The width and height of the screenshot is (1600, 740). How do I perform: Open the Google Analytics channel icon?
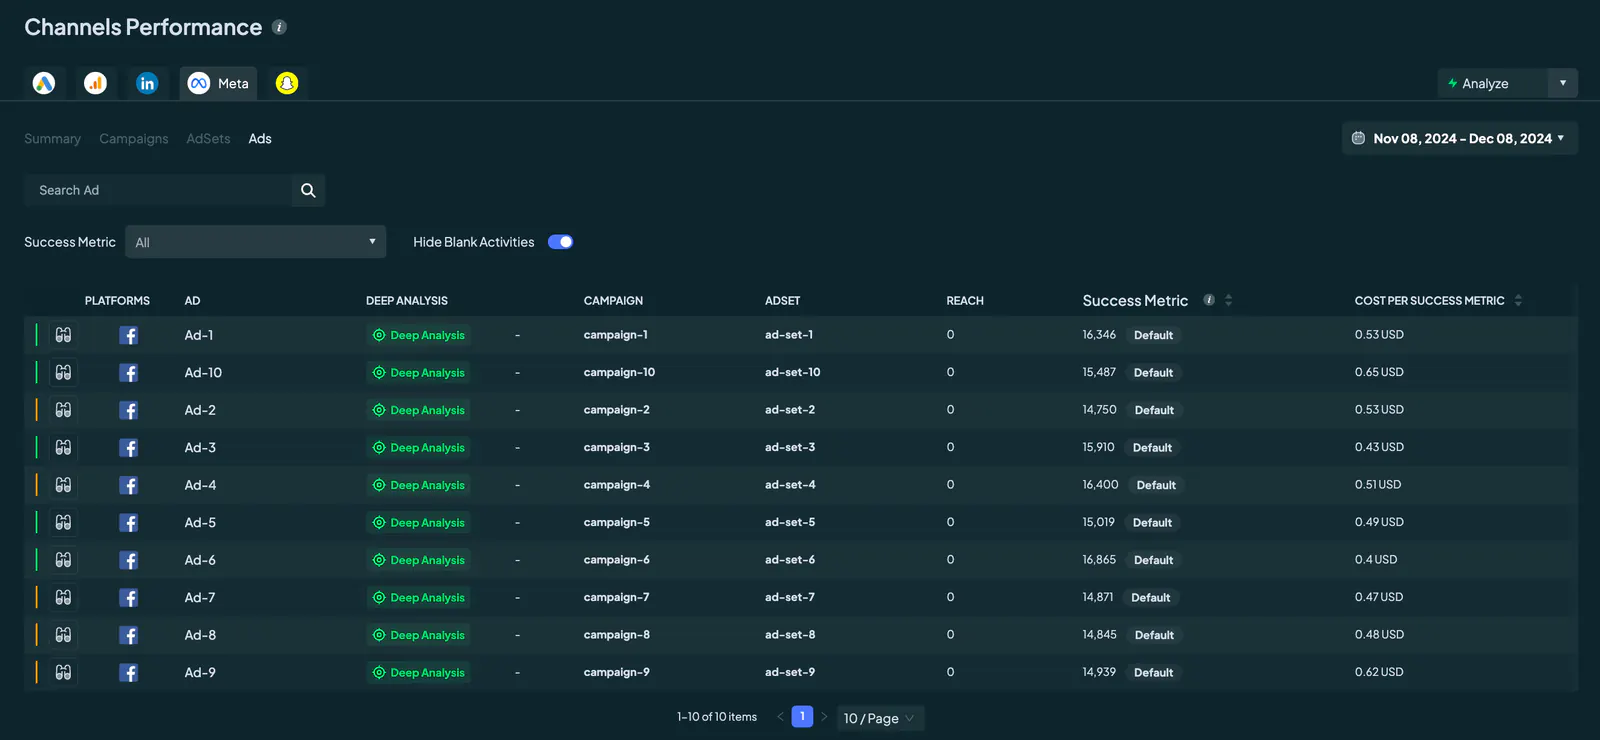point(95,83)
